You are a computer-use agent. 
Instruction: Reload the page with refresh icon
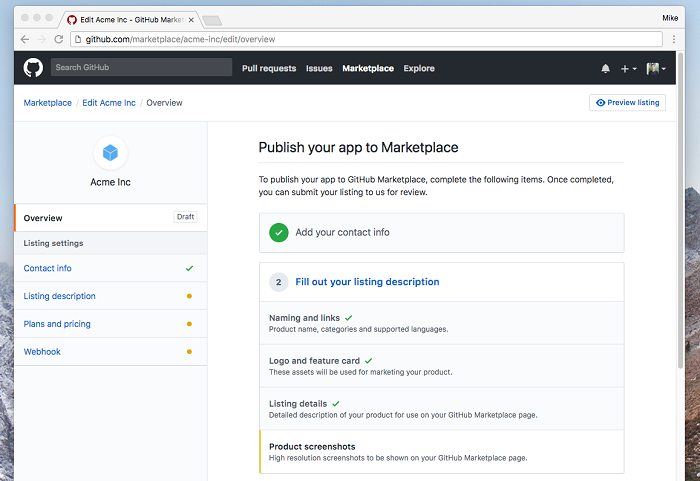click(58, 39)
